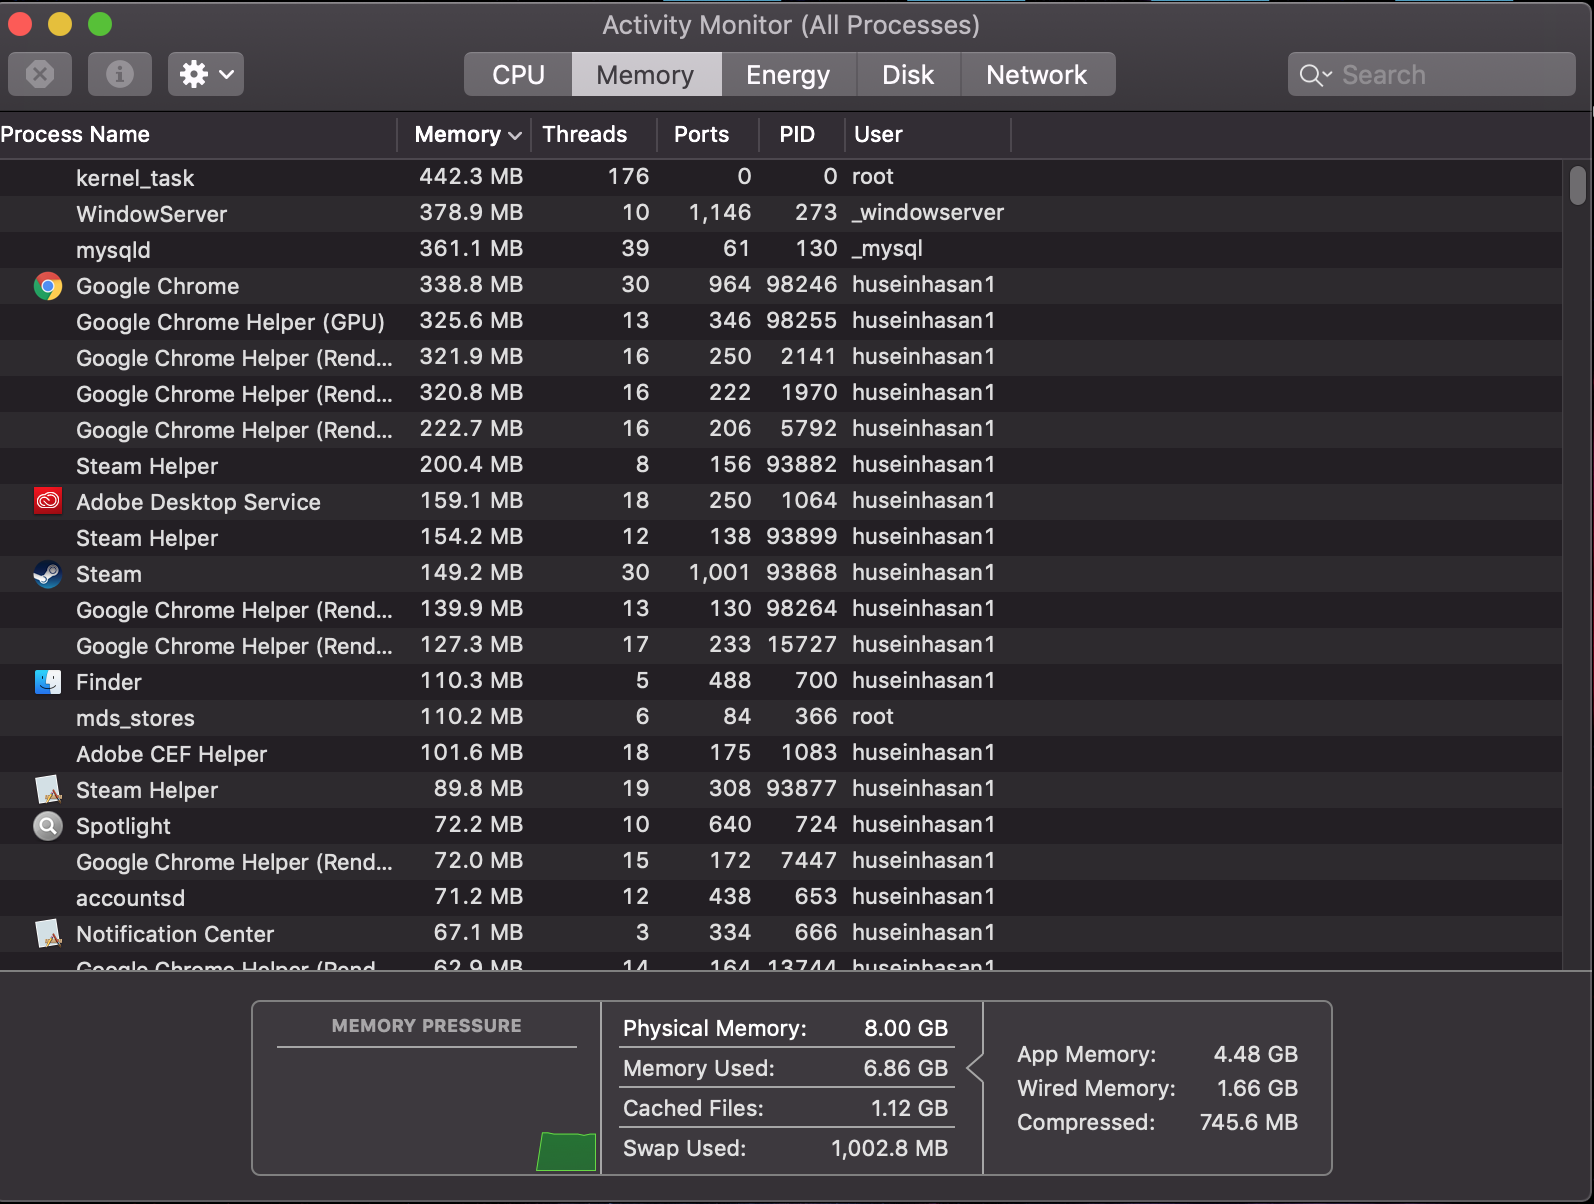
Task: Select Chrome Helper using 222.7 MB
Action: point(780,429)
